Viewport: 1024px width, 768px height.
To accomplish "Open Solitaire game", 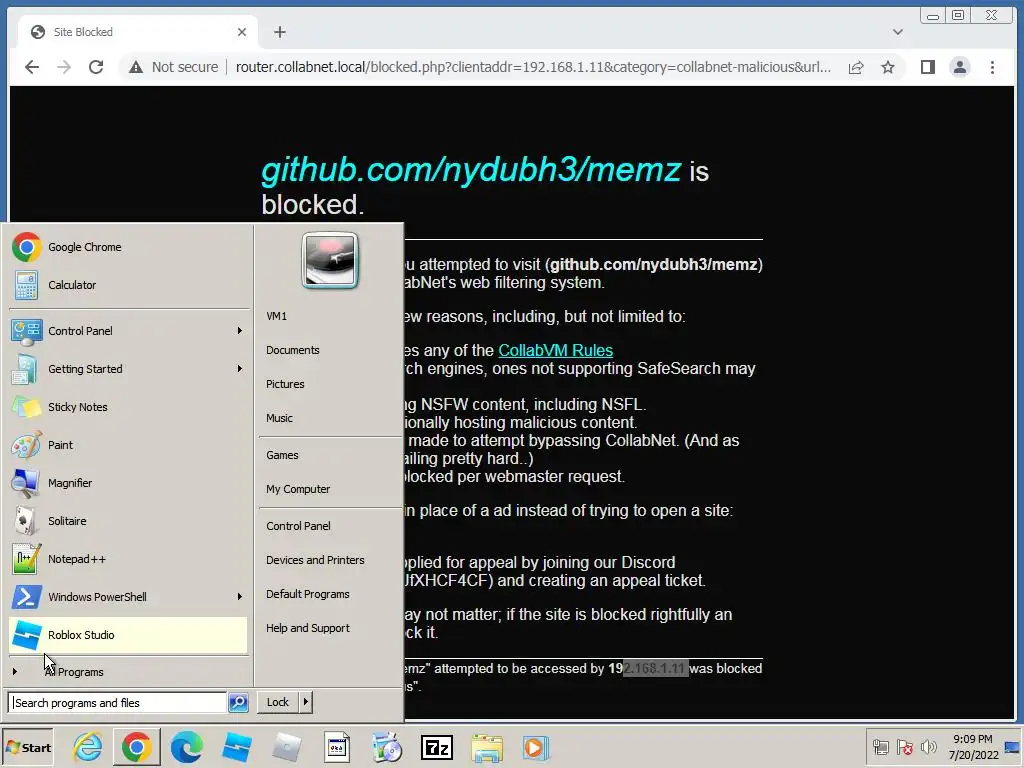I will (x=128, y=520).
